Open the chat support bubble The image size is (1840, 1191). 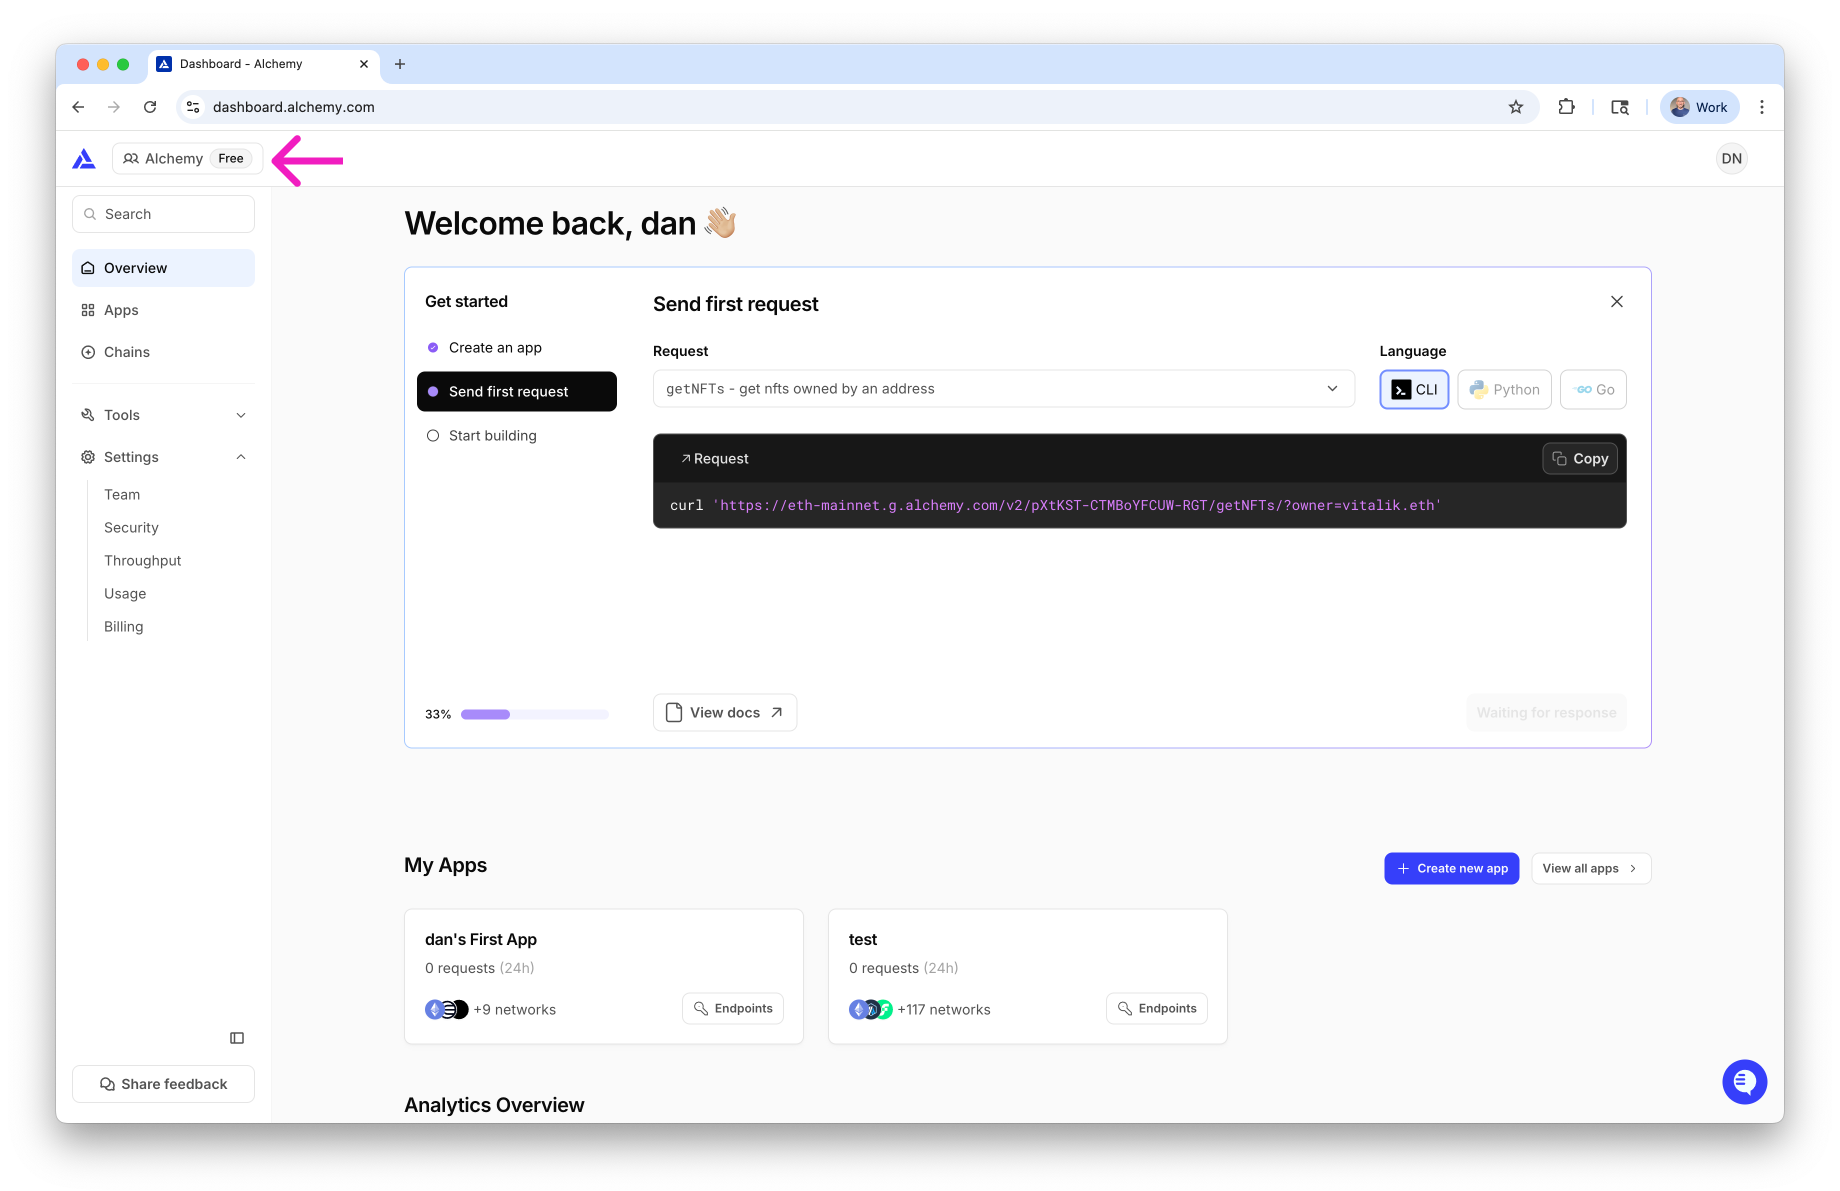[1744, 1082]
